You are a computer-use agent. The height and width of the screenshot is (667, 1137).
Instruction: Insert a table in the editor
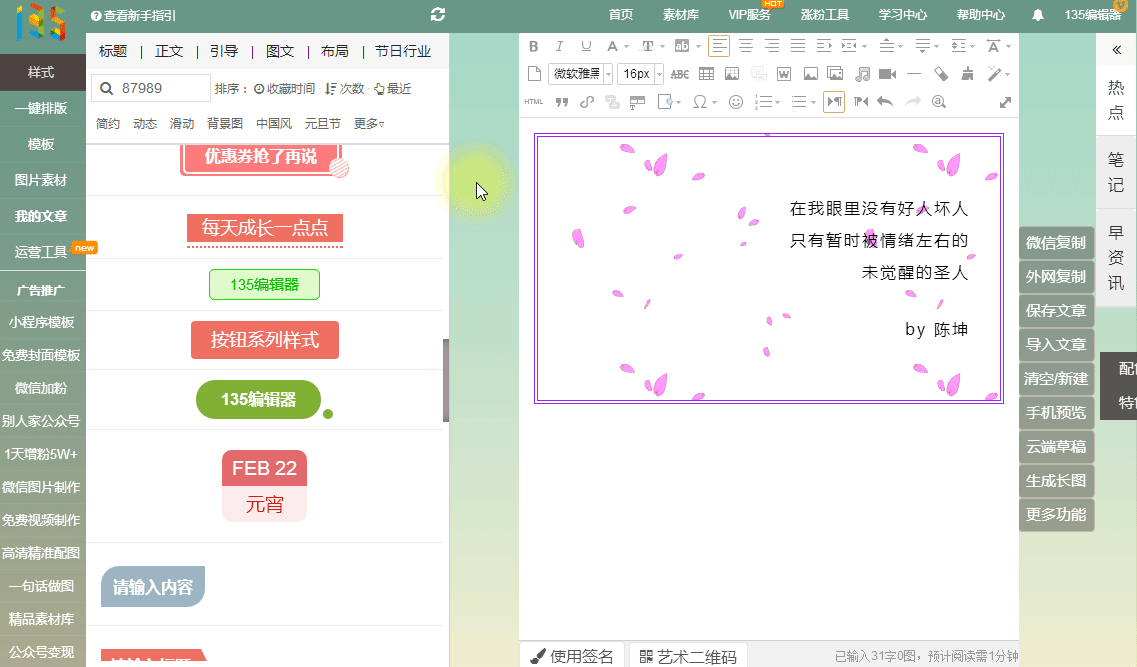click(x=706, y=74)
